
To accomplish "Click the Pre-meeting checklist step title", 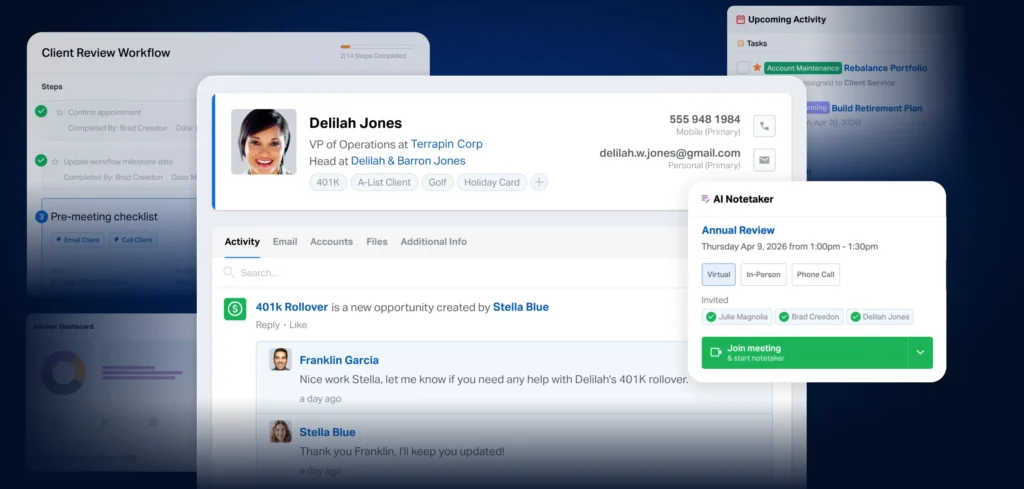I will (x=104, y=217).
